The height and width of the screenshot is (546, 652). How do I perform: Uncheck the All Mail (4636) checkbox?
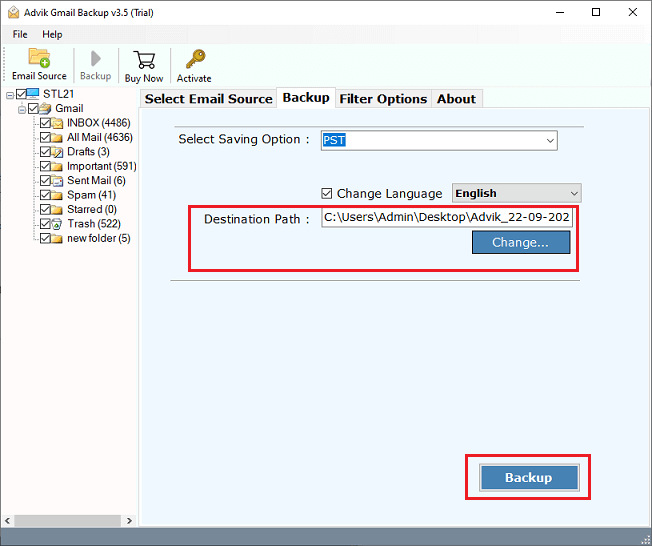[45, 138]
